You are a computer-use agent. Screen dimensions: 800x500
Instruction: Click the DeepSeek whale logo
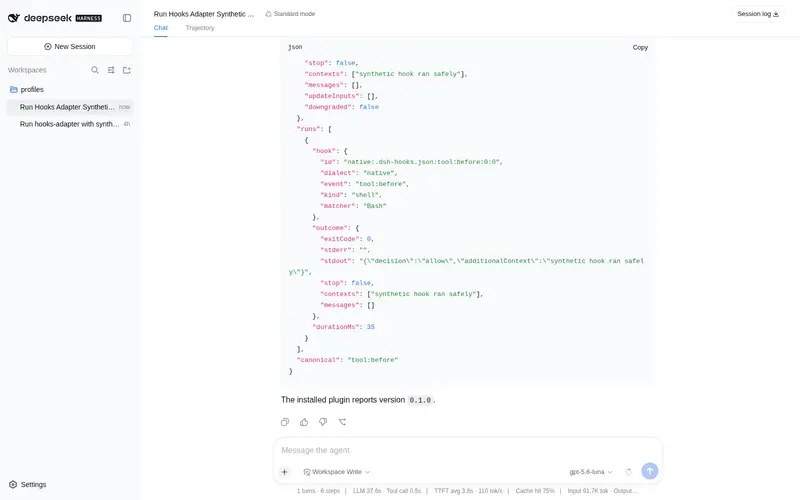tap(14, 18)
